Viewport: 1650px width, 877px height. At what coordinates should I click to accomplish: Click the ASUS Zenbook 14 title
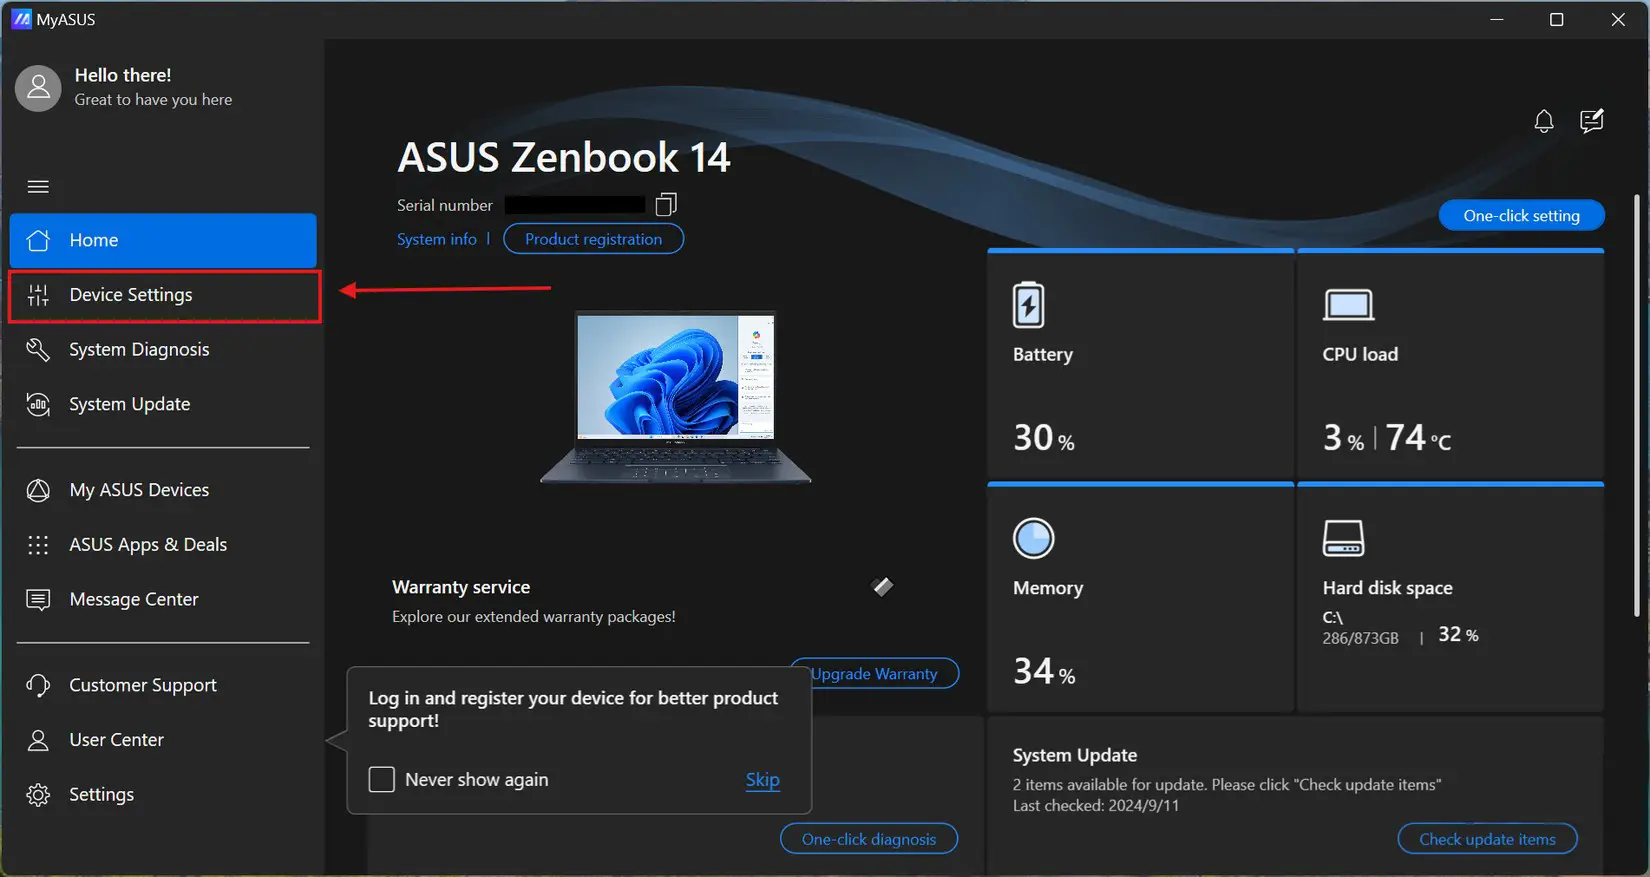click(x=564, y=158)
